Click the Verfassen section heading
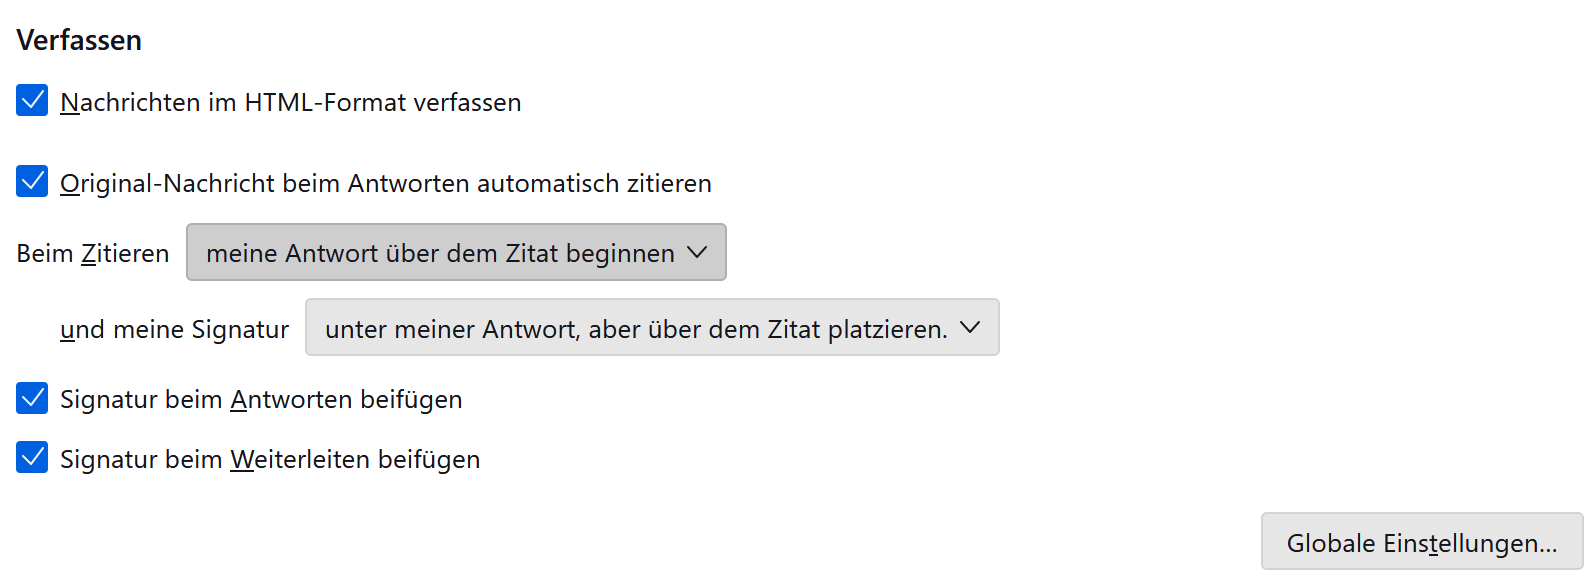This screenshot has height=580, width=1592. [x=79, y=40]
